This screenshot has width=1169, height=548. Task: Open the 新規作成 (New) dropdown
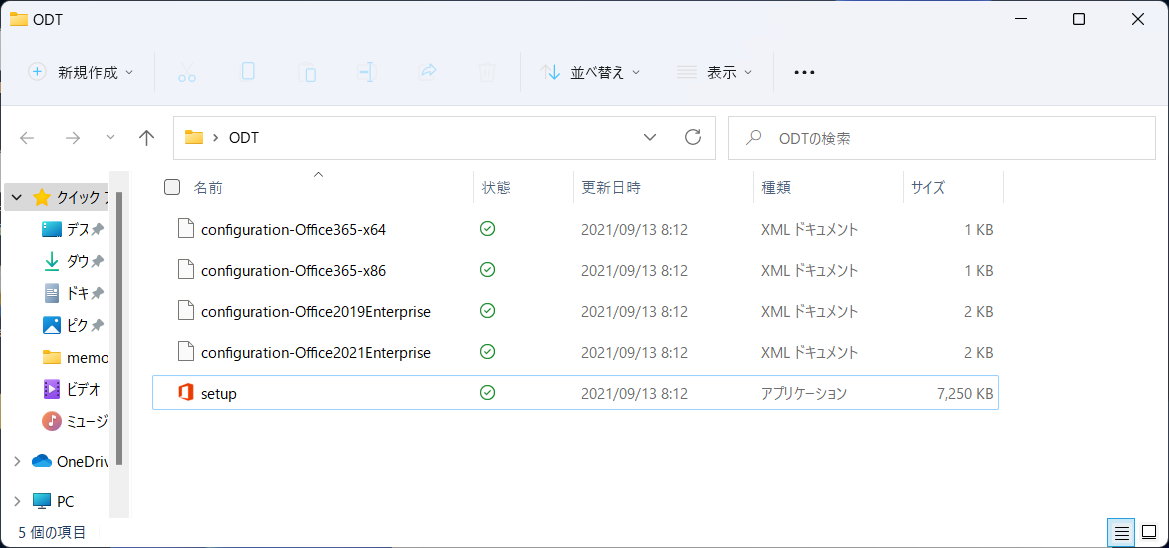pos(81,72)
